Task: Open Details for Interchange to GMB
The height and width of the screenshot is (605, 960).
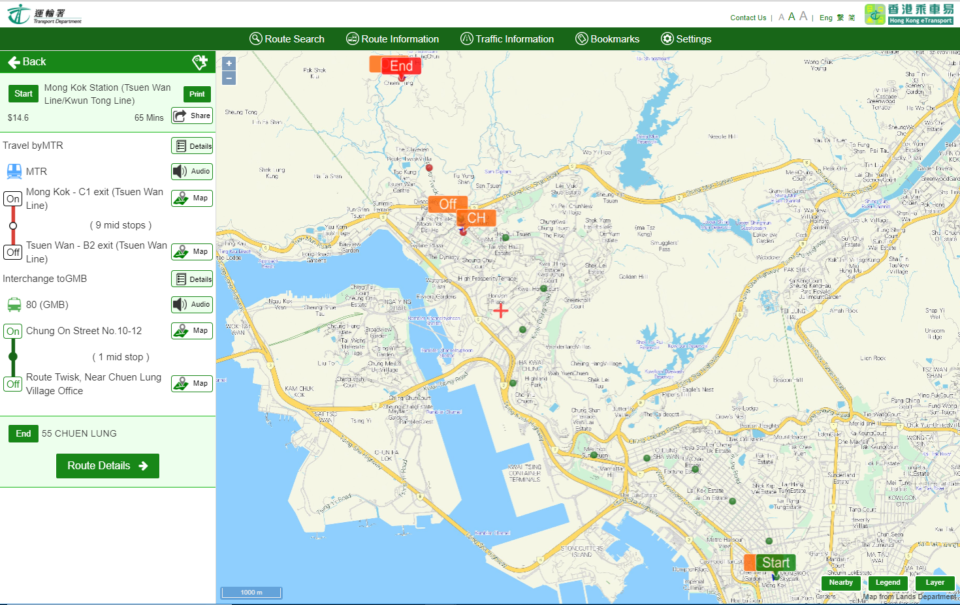Action: [192, 279]
